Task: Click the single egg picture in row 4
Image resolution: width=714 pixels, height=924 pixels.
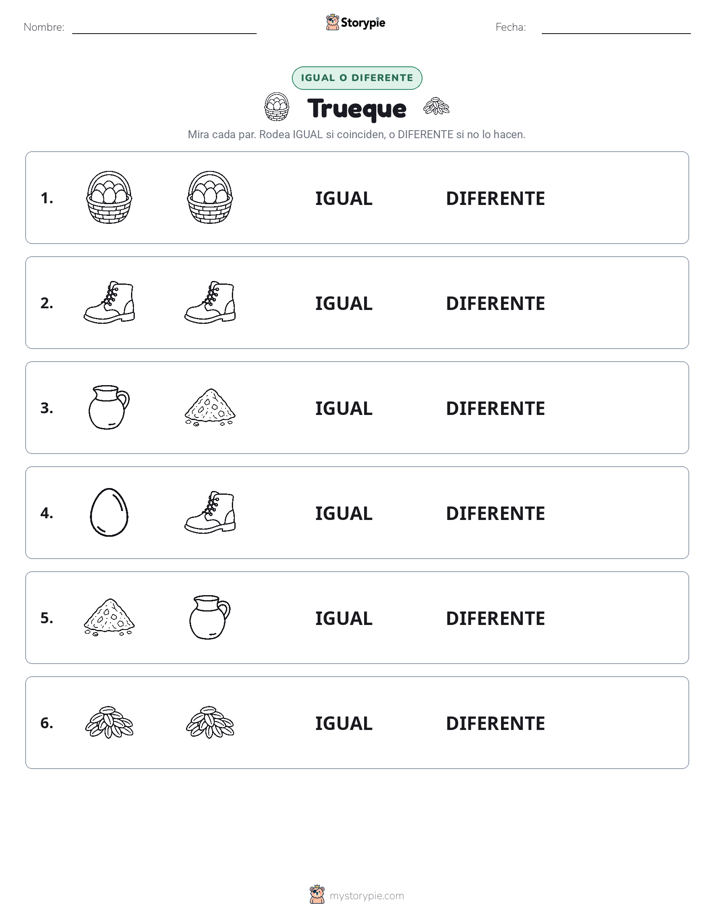Action: click(x=109, y=512)
